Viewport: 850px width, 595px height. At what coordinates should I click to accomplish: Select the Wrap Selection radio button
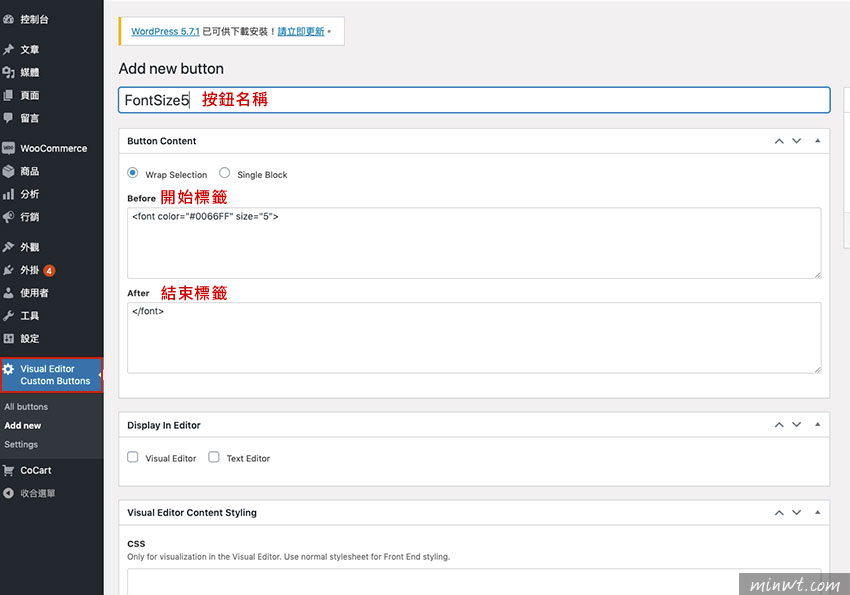tap(132, 173)
